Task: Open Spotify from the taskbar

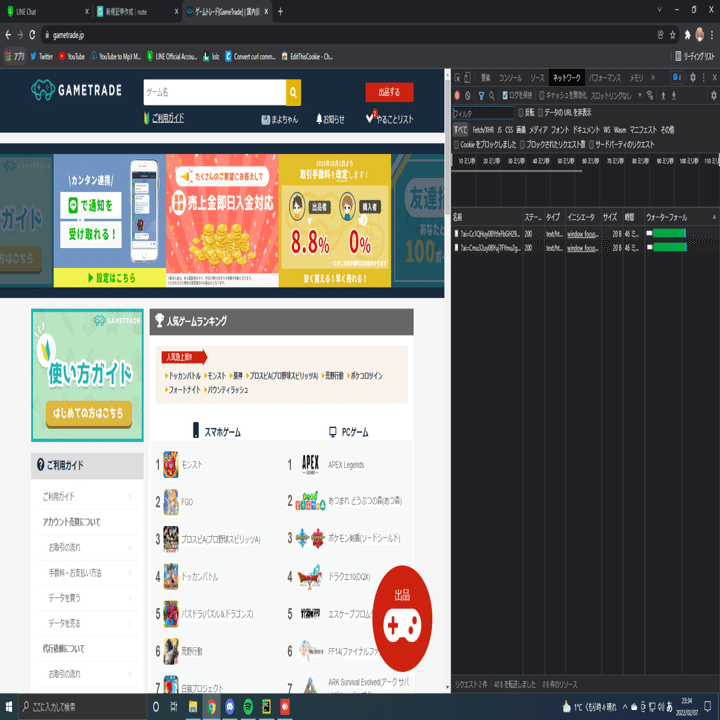Action: 248,707
